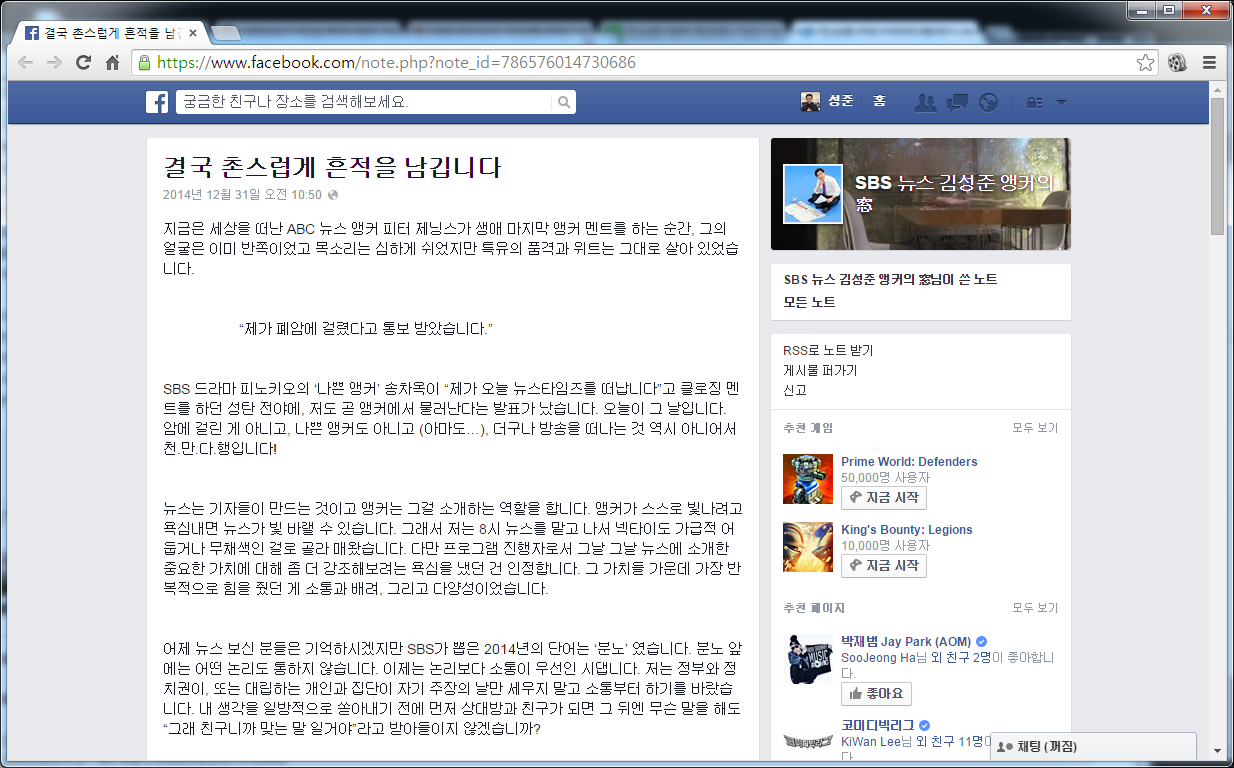1234x768 pixels.
Task: Open friend requests icon
Action: tap(926, 102)
